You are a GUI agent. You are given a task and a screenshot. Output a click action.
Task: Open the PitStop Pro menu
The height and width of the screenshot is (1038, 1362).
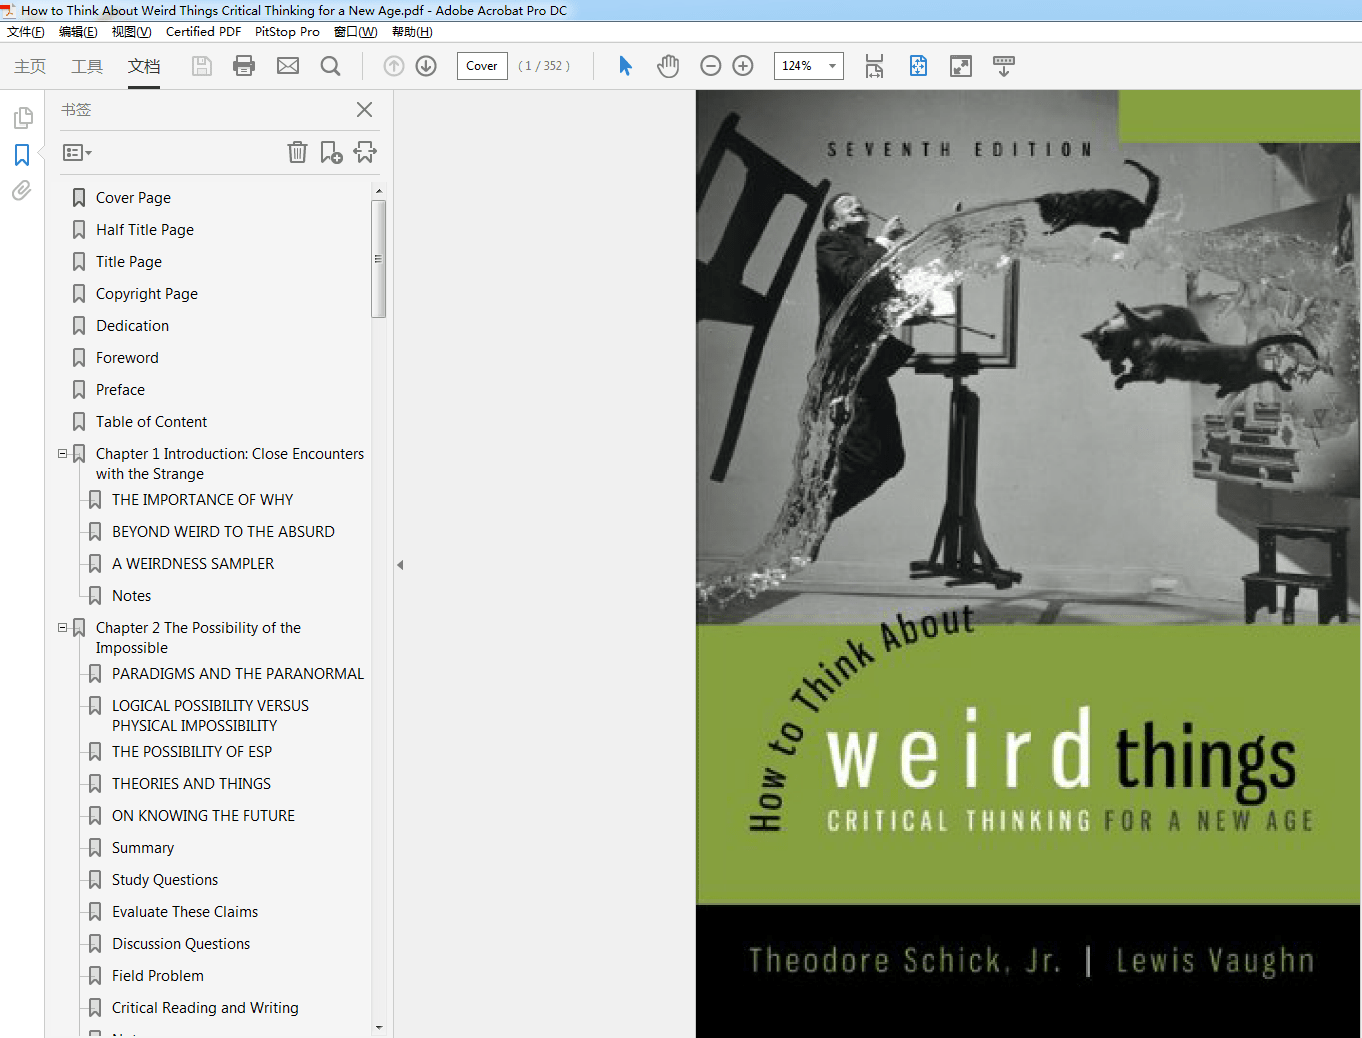tap(287, 31)
